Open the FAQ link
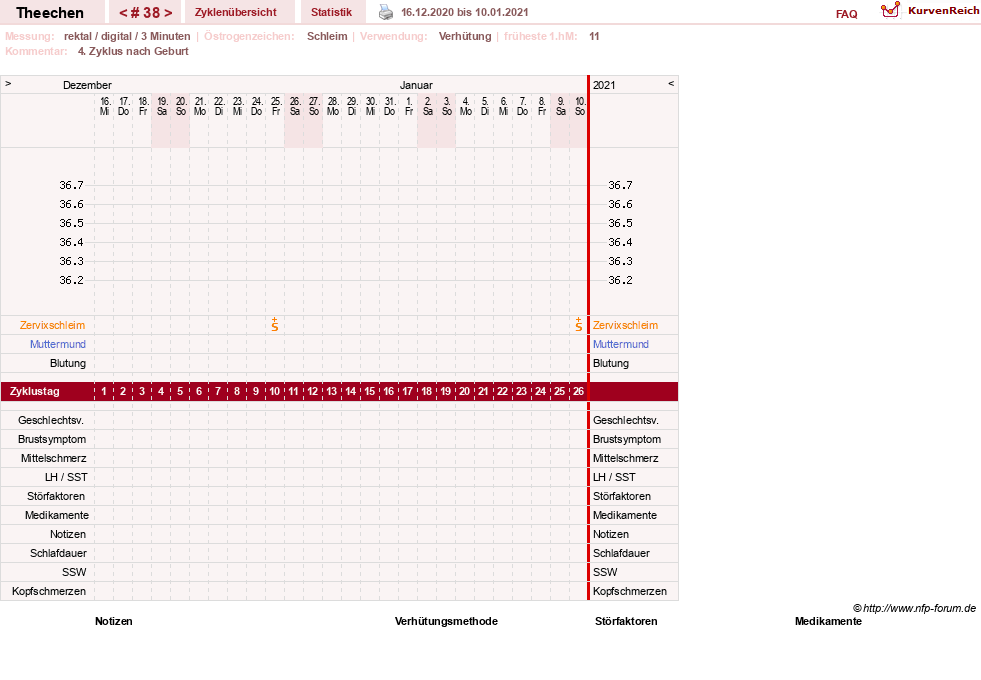The width and height of the screenshot is (981, 680). click(x=846, y=14)
